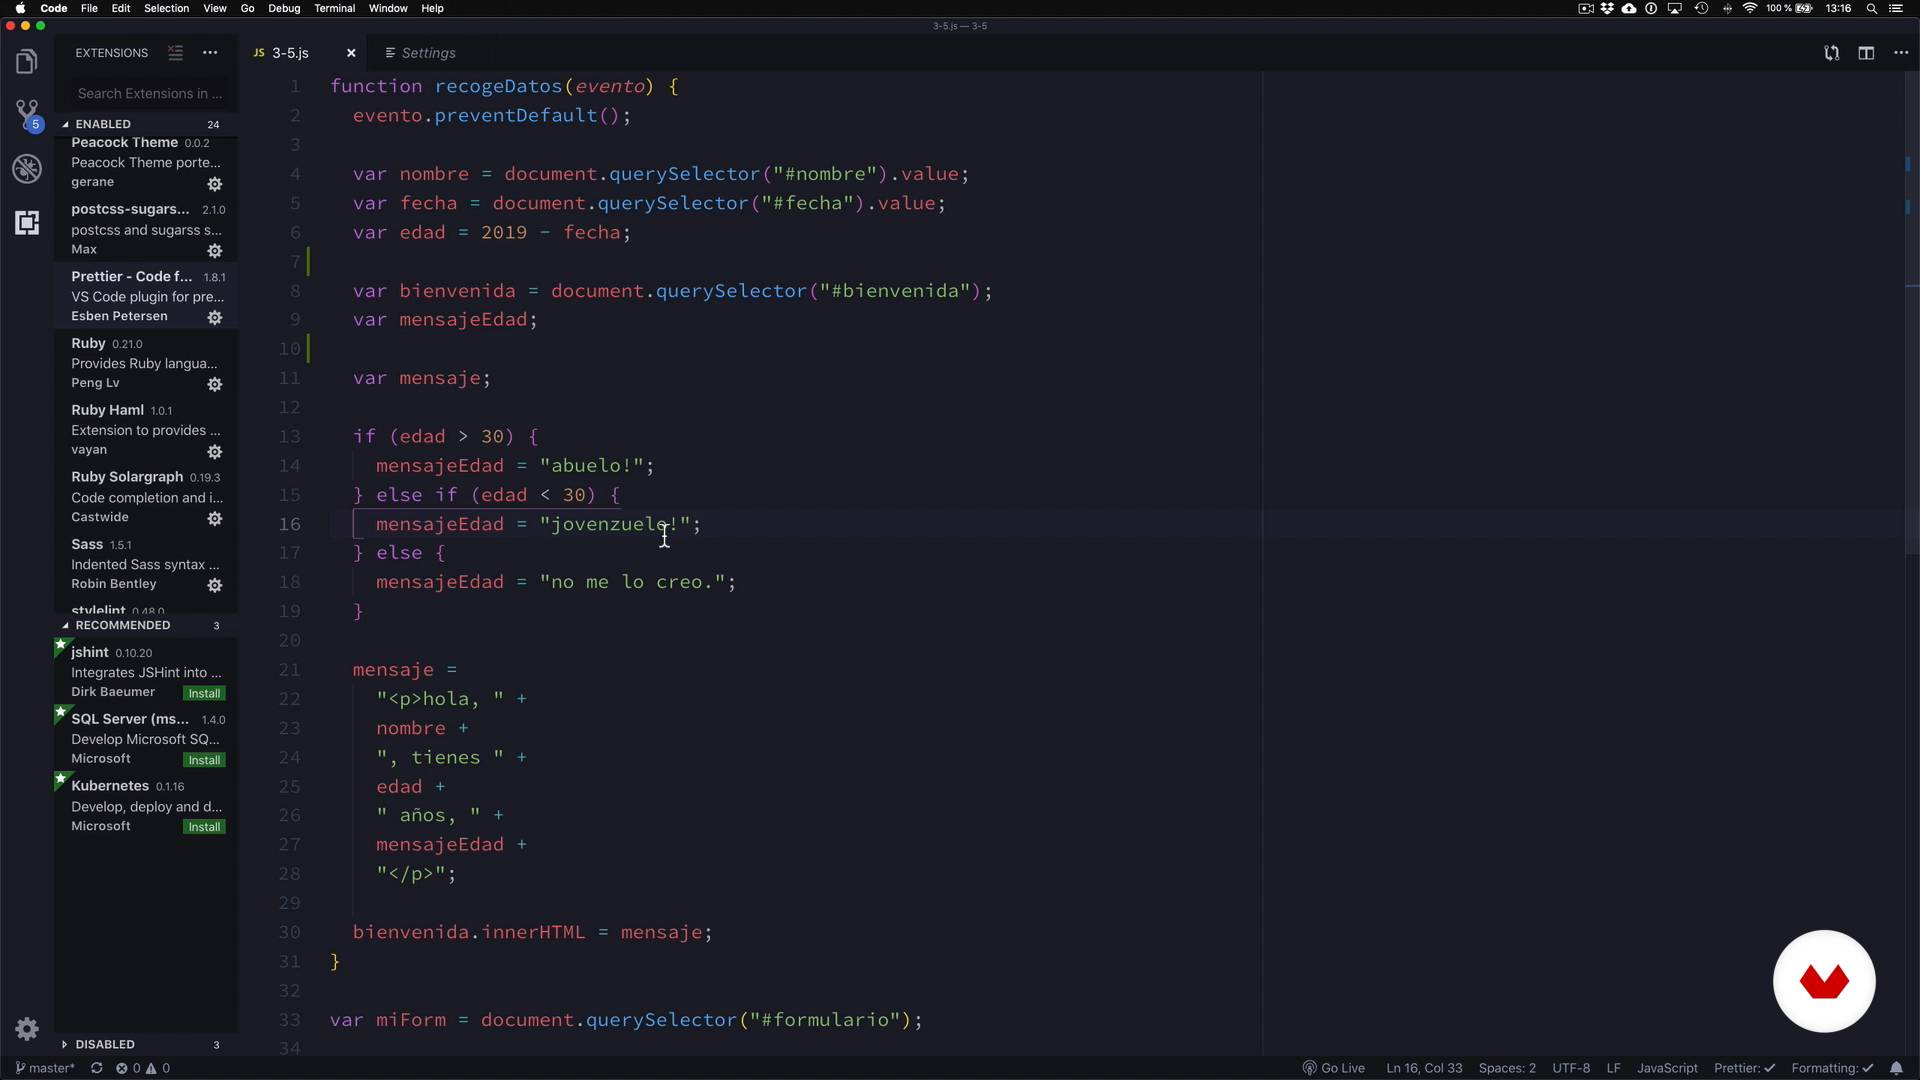
Task: Open the Explorer view in the activity bar
Action: (x=27, y=62)
